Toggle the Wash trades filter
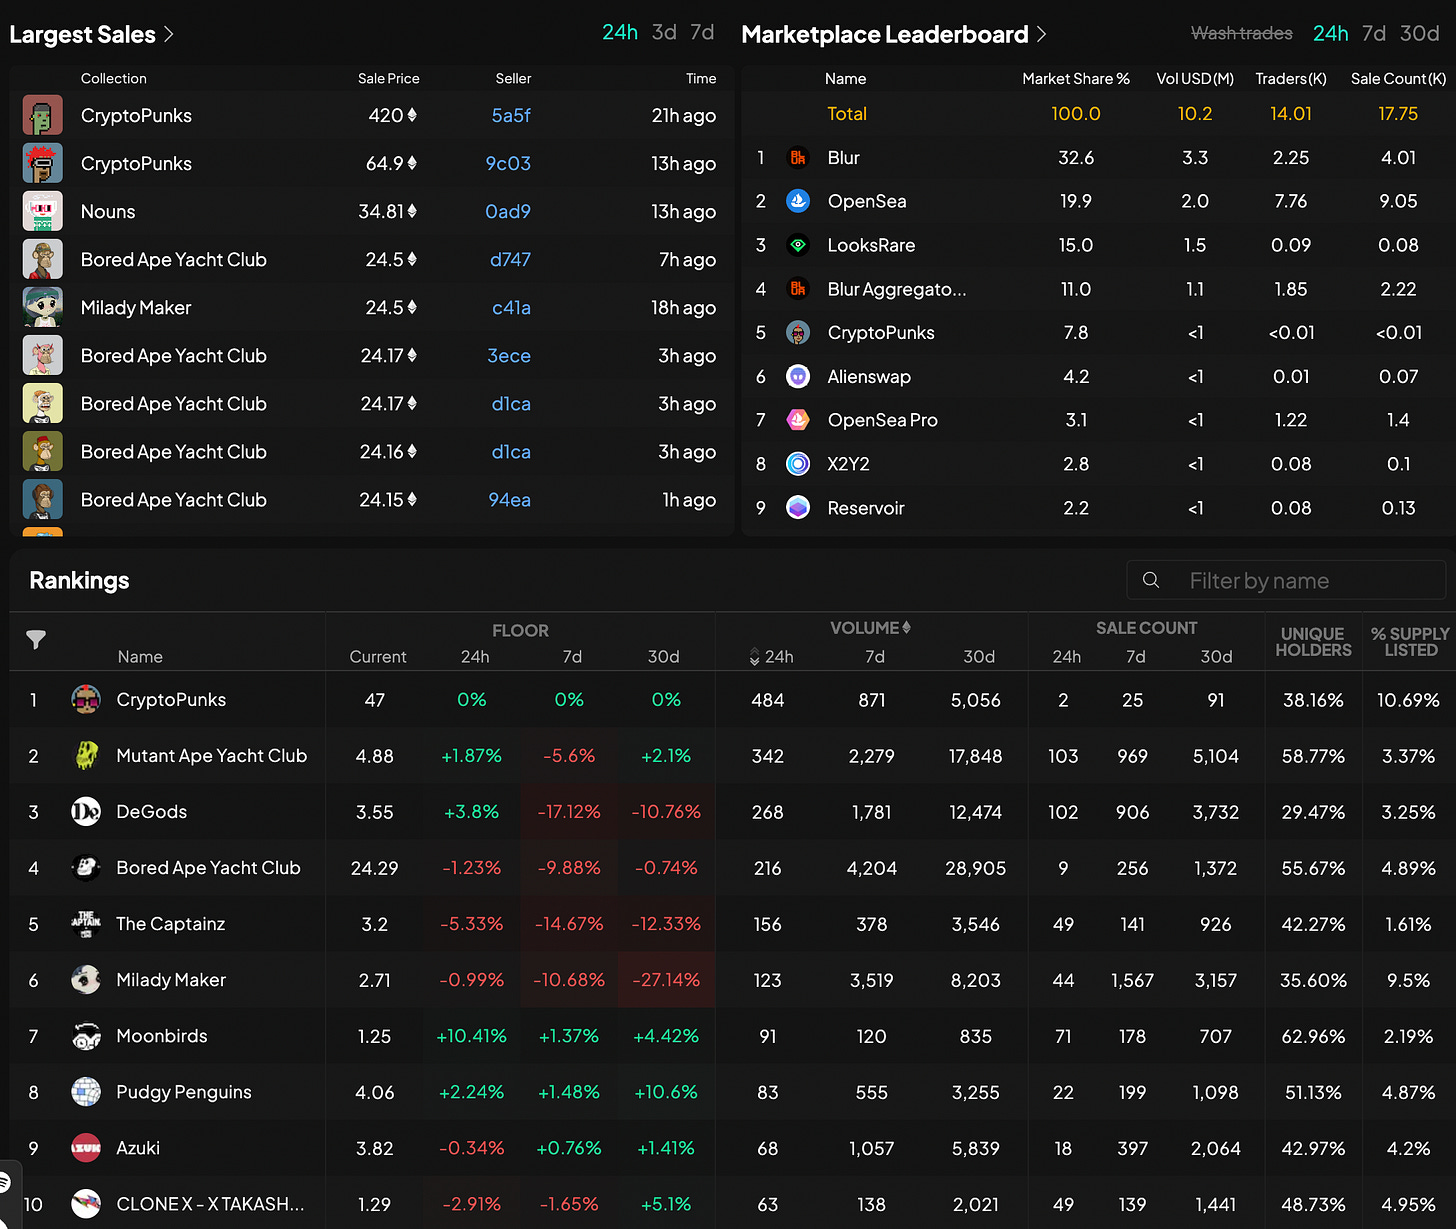 (x=1241, y=33)
